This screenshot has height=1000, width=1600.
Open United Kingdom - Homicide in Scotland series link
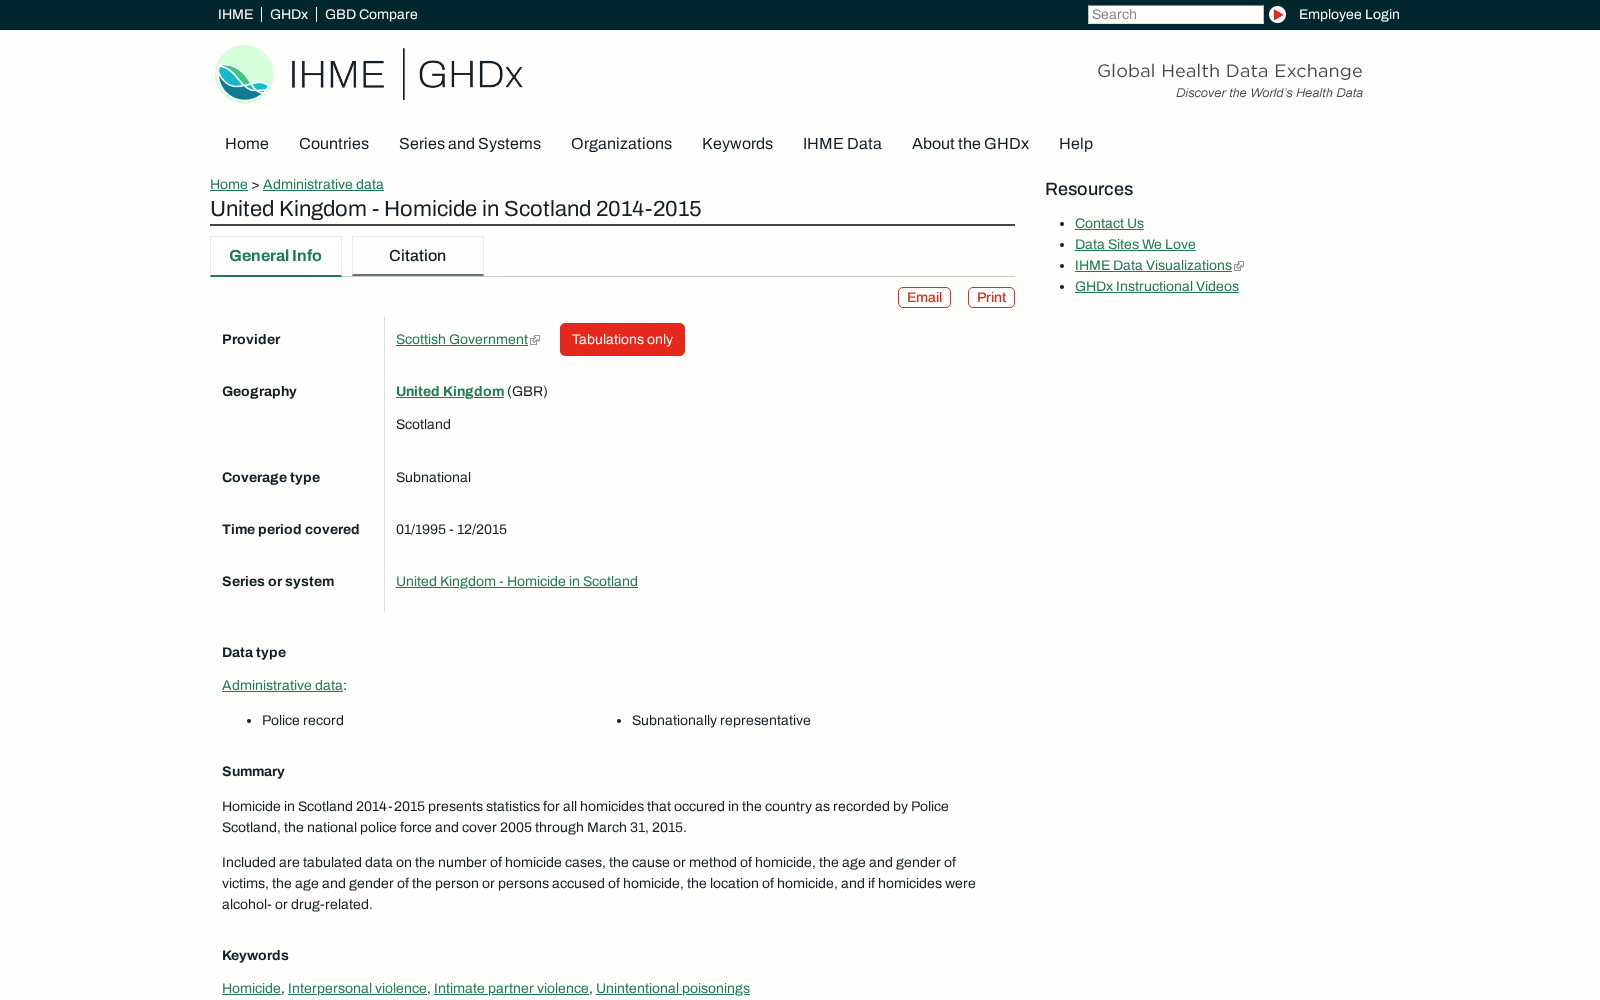tap(517, 581)
